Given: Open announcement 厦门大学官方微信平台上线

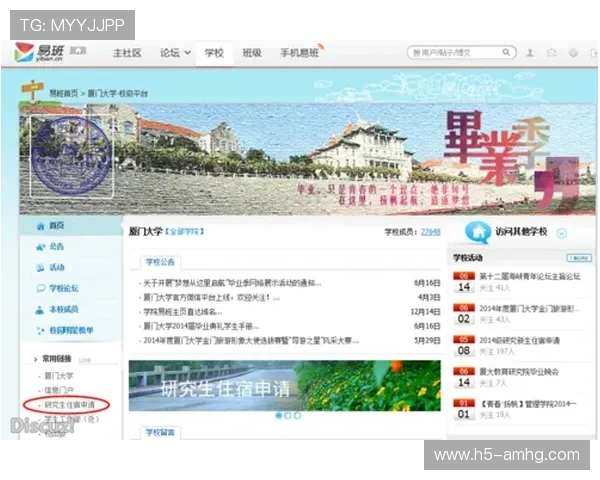Looking at the screenshot, I should click(211, 298).
